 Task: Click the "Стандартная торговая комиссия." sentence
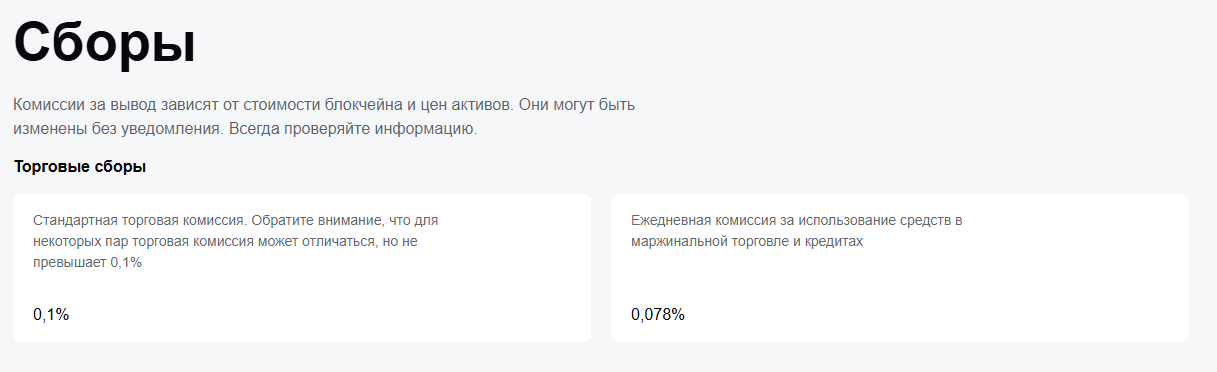tap(139, 220)
